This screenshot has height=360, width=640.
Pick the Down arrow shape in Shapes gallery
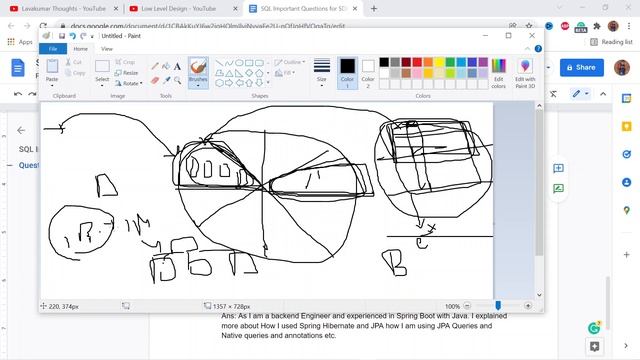point(259,83)
